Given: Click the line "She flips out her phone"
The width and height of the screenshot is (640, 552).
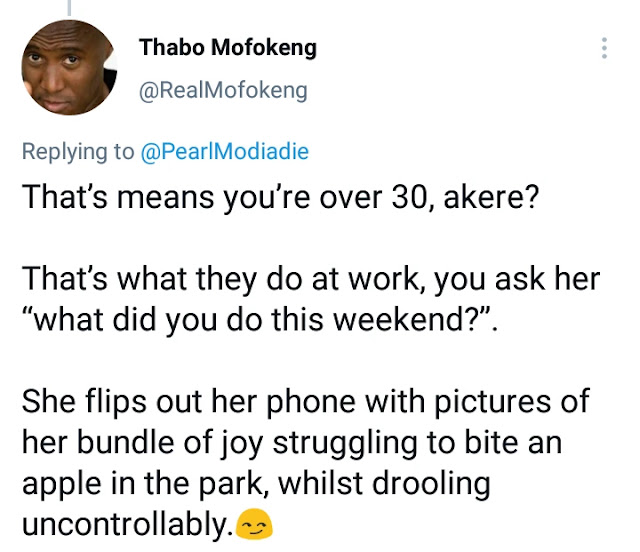Looking at the screenshot, I should pos(306,402).
